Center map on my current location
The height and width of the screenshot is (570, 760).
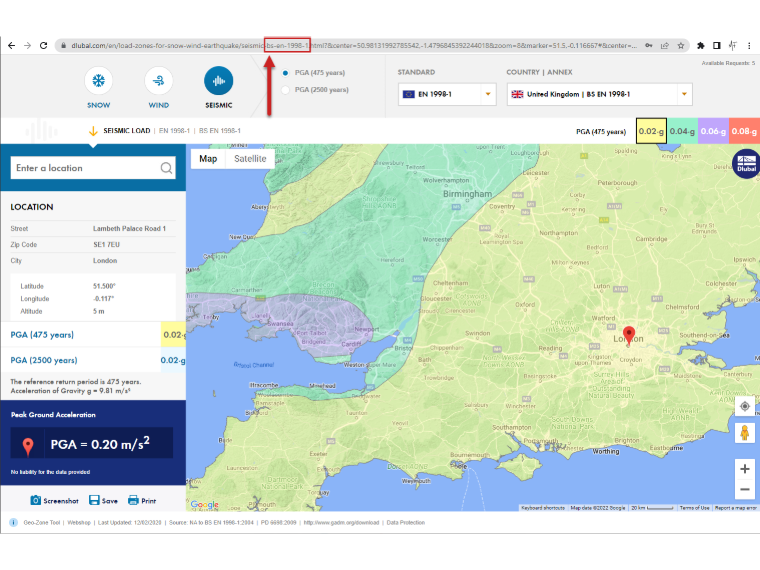coord(745,406)
